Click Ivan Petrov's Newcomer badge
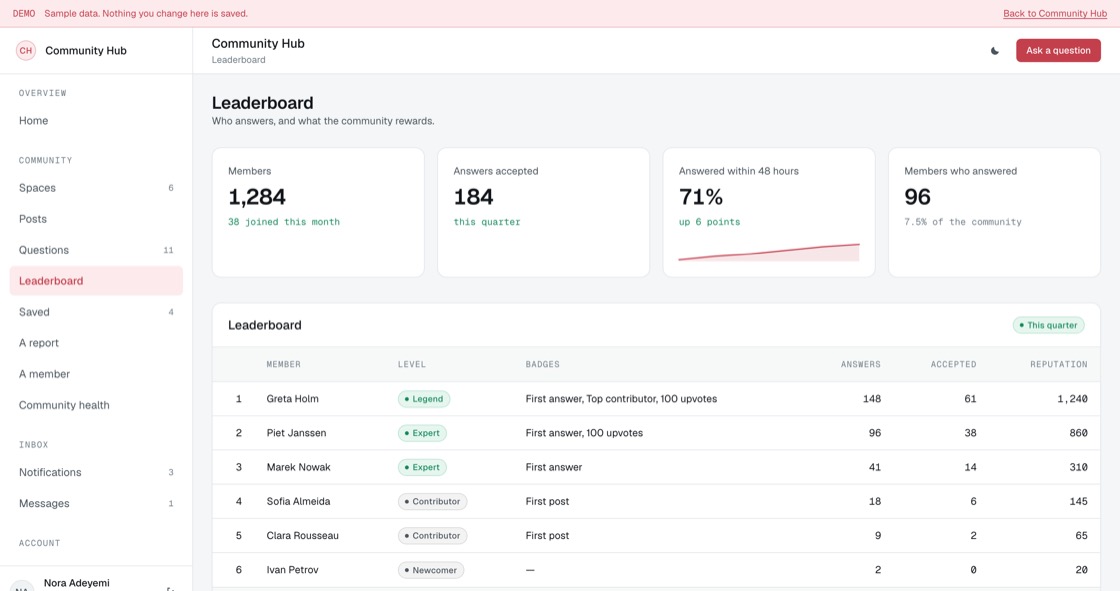Image resolution: width=1120 pixels, height=591 pixels. pyautogui.click(x=431, y=570)
